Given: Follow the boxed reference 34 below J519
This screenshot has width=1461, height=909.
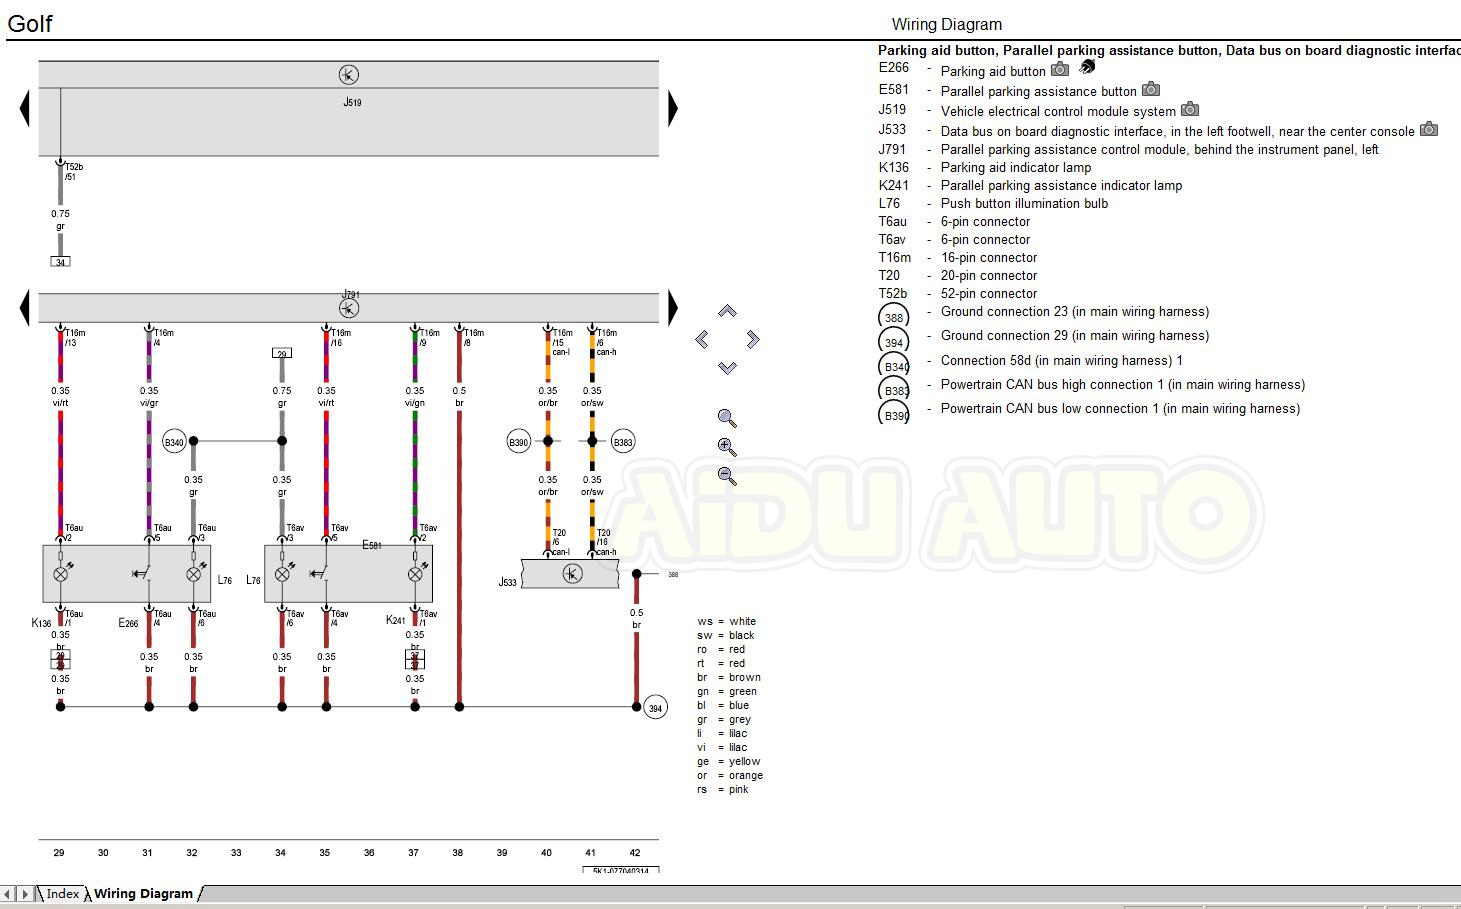Looking at the screenshot, I should click(x=60, y=262).
